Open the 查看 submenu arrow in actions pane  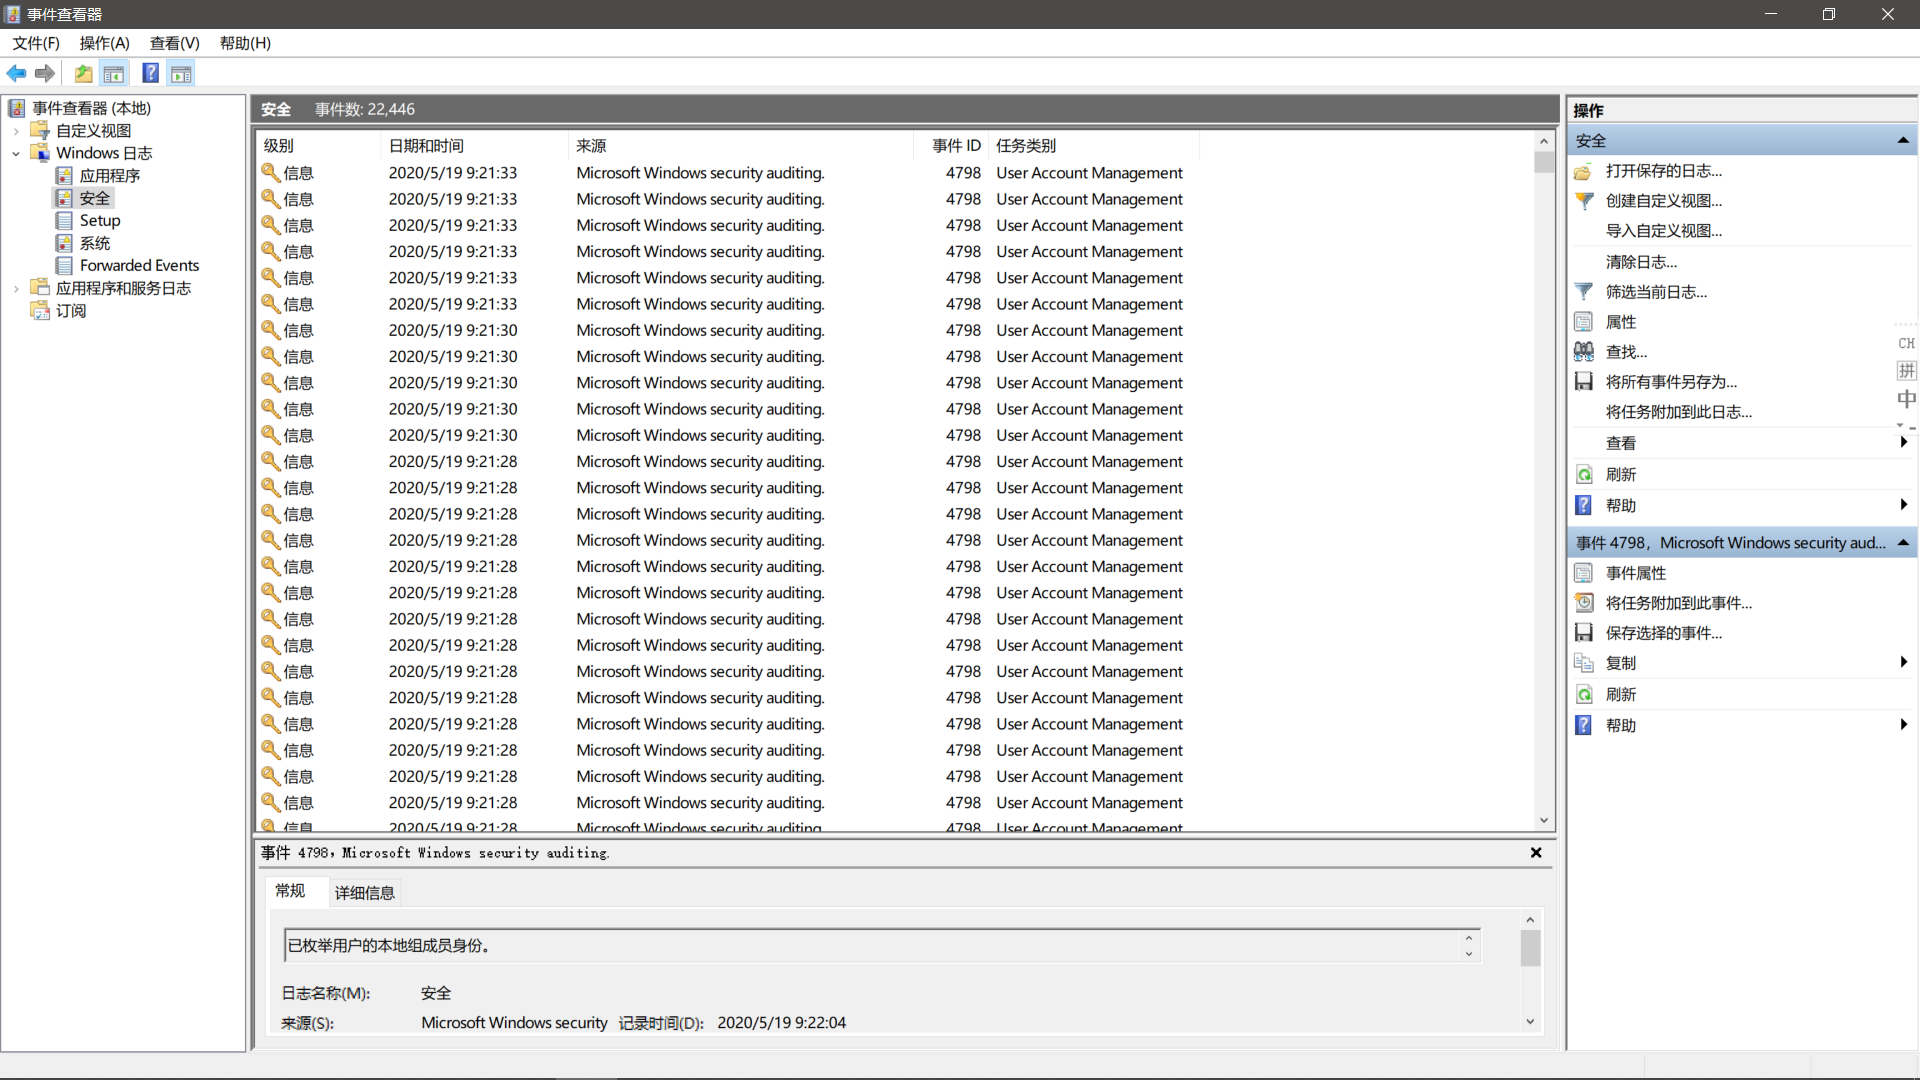click(x=1903, y=442)
